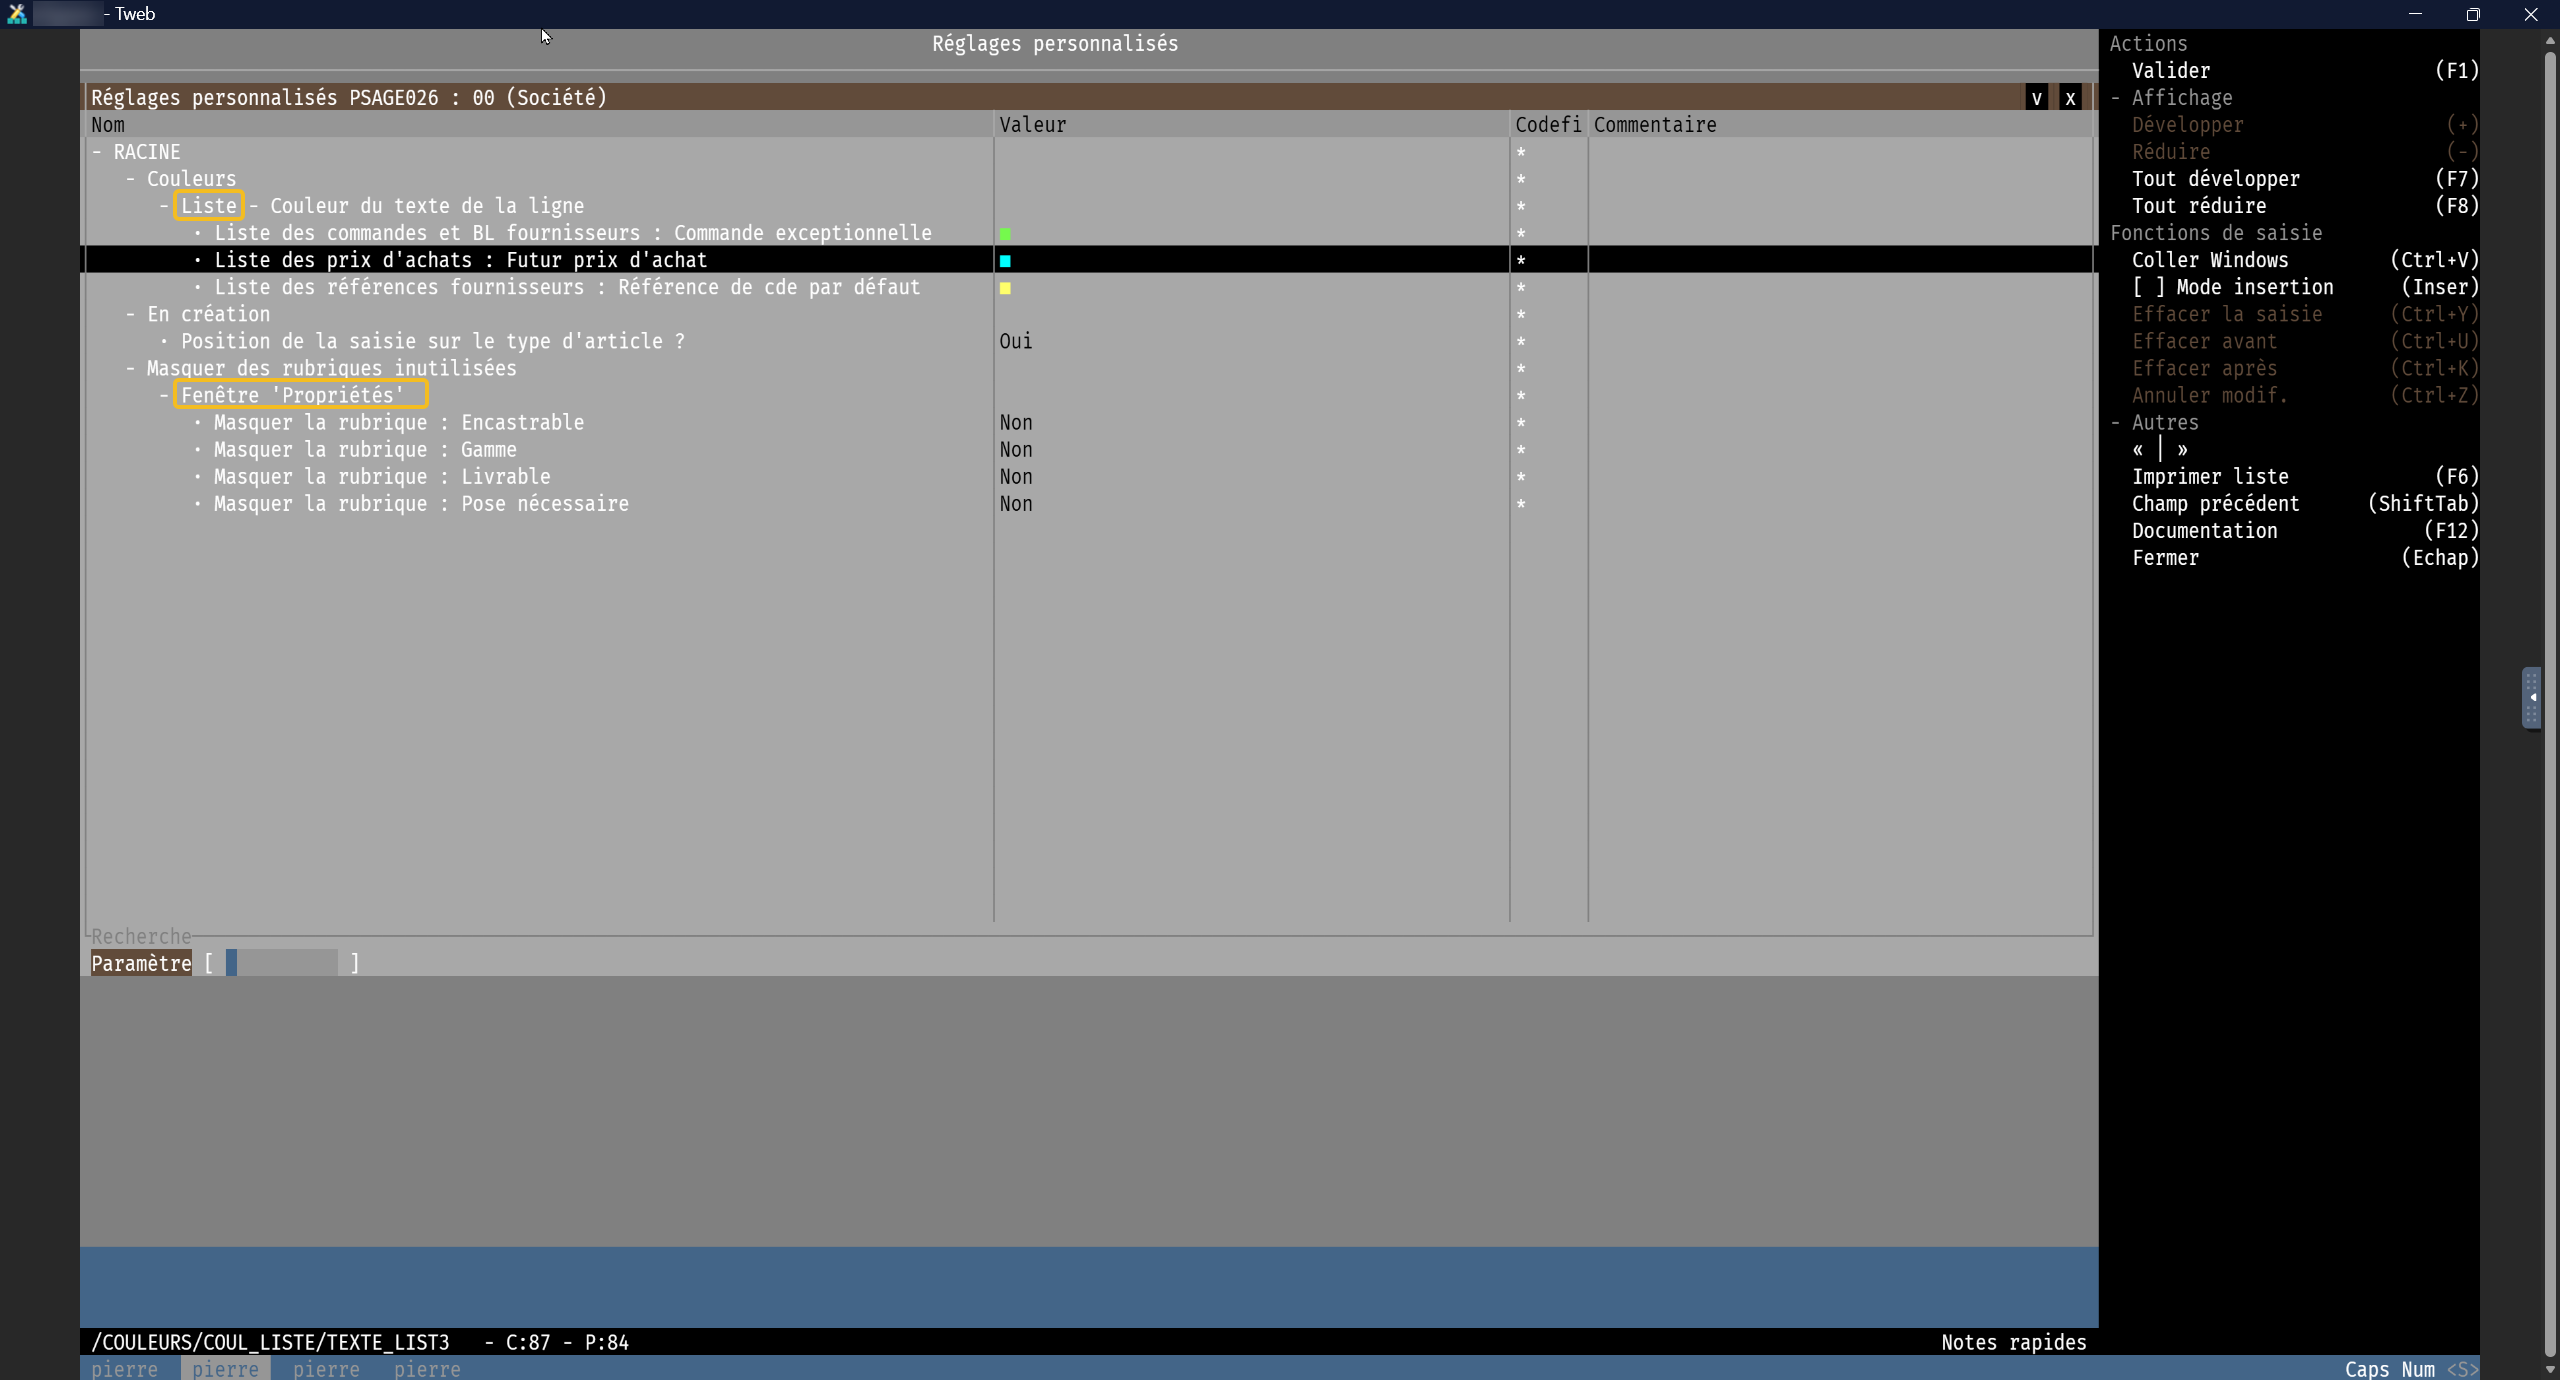This screenshot has width=2560, height=1380.
Task: Click the scrollbar down arrow at bottom right
Action: (2549, 1369)
